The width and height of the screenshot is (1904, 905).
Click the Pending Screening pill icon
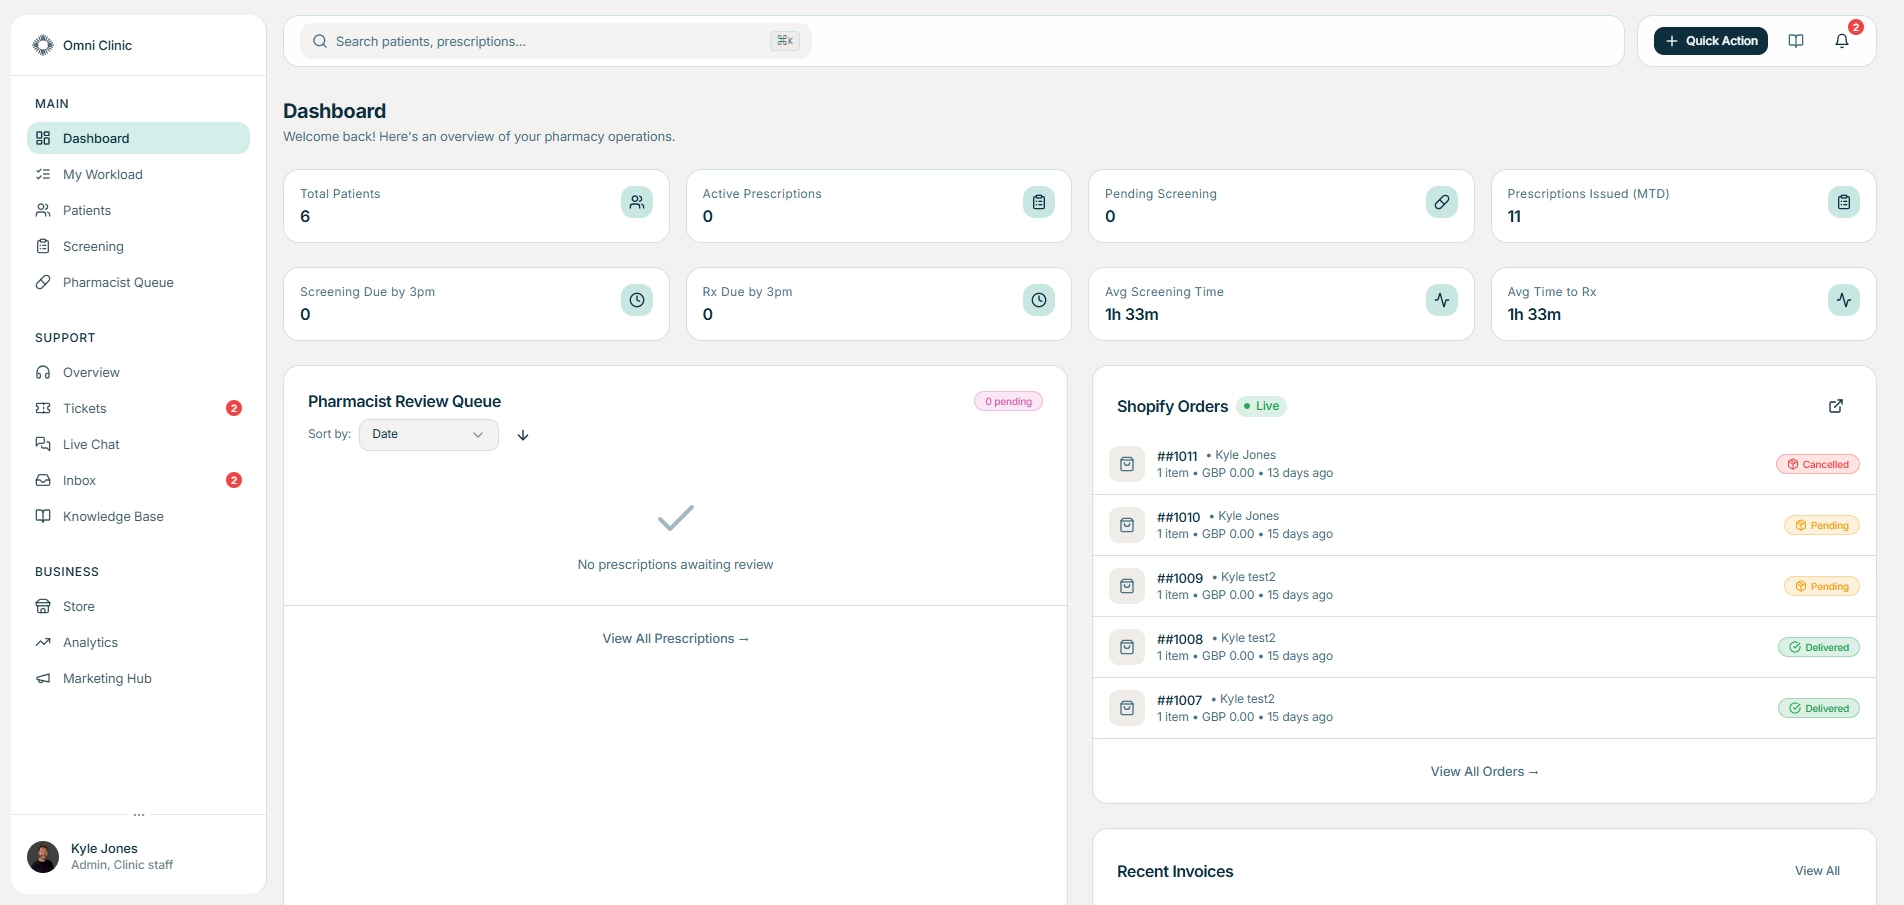tap(1441, 203)
